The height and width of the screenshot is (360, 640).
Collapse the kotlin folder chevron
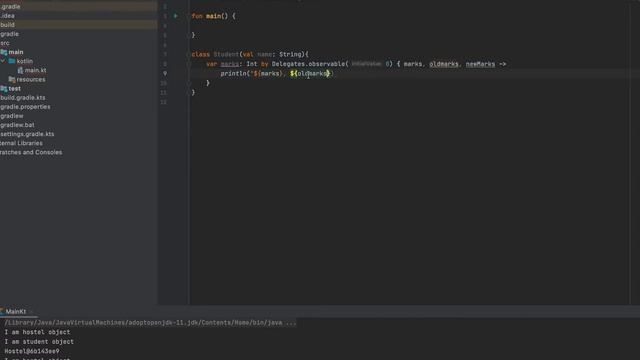[x=3, y=61]
